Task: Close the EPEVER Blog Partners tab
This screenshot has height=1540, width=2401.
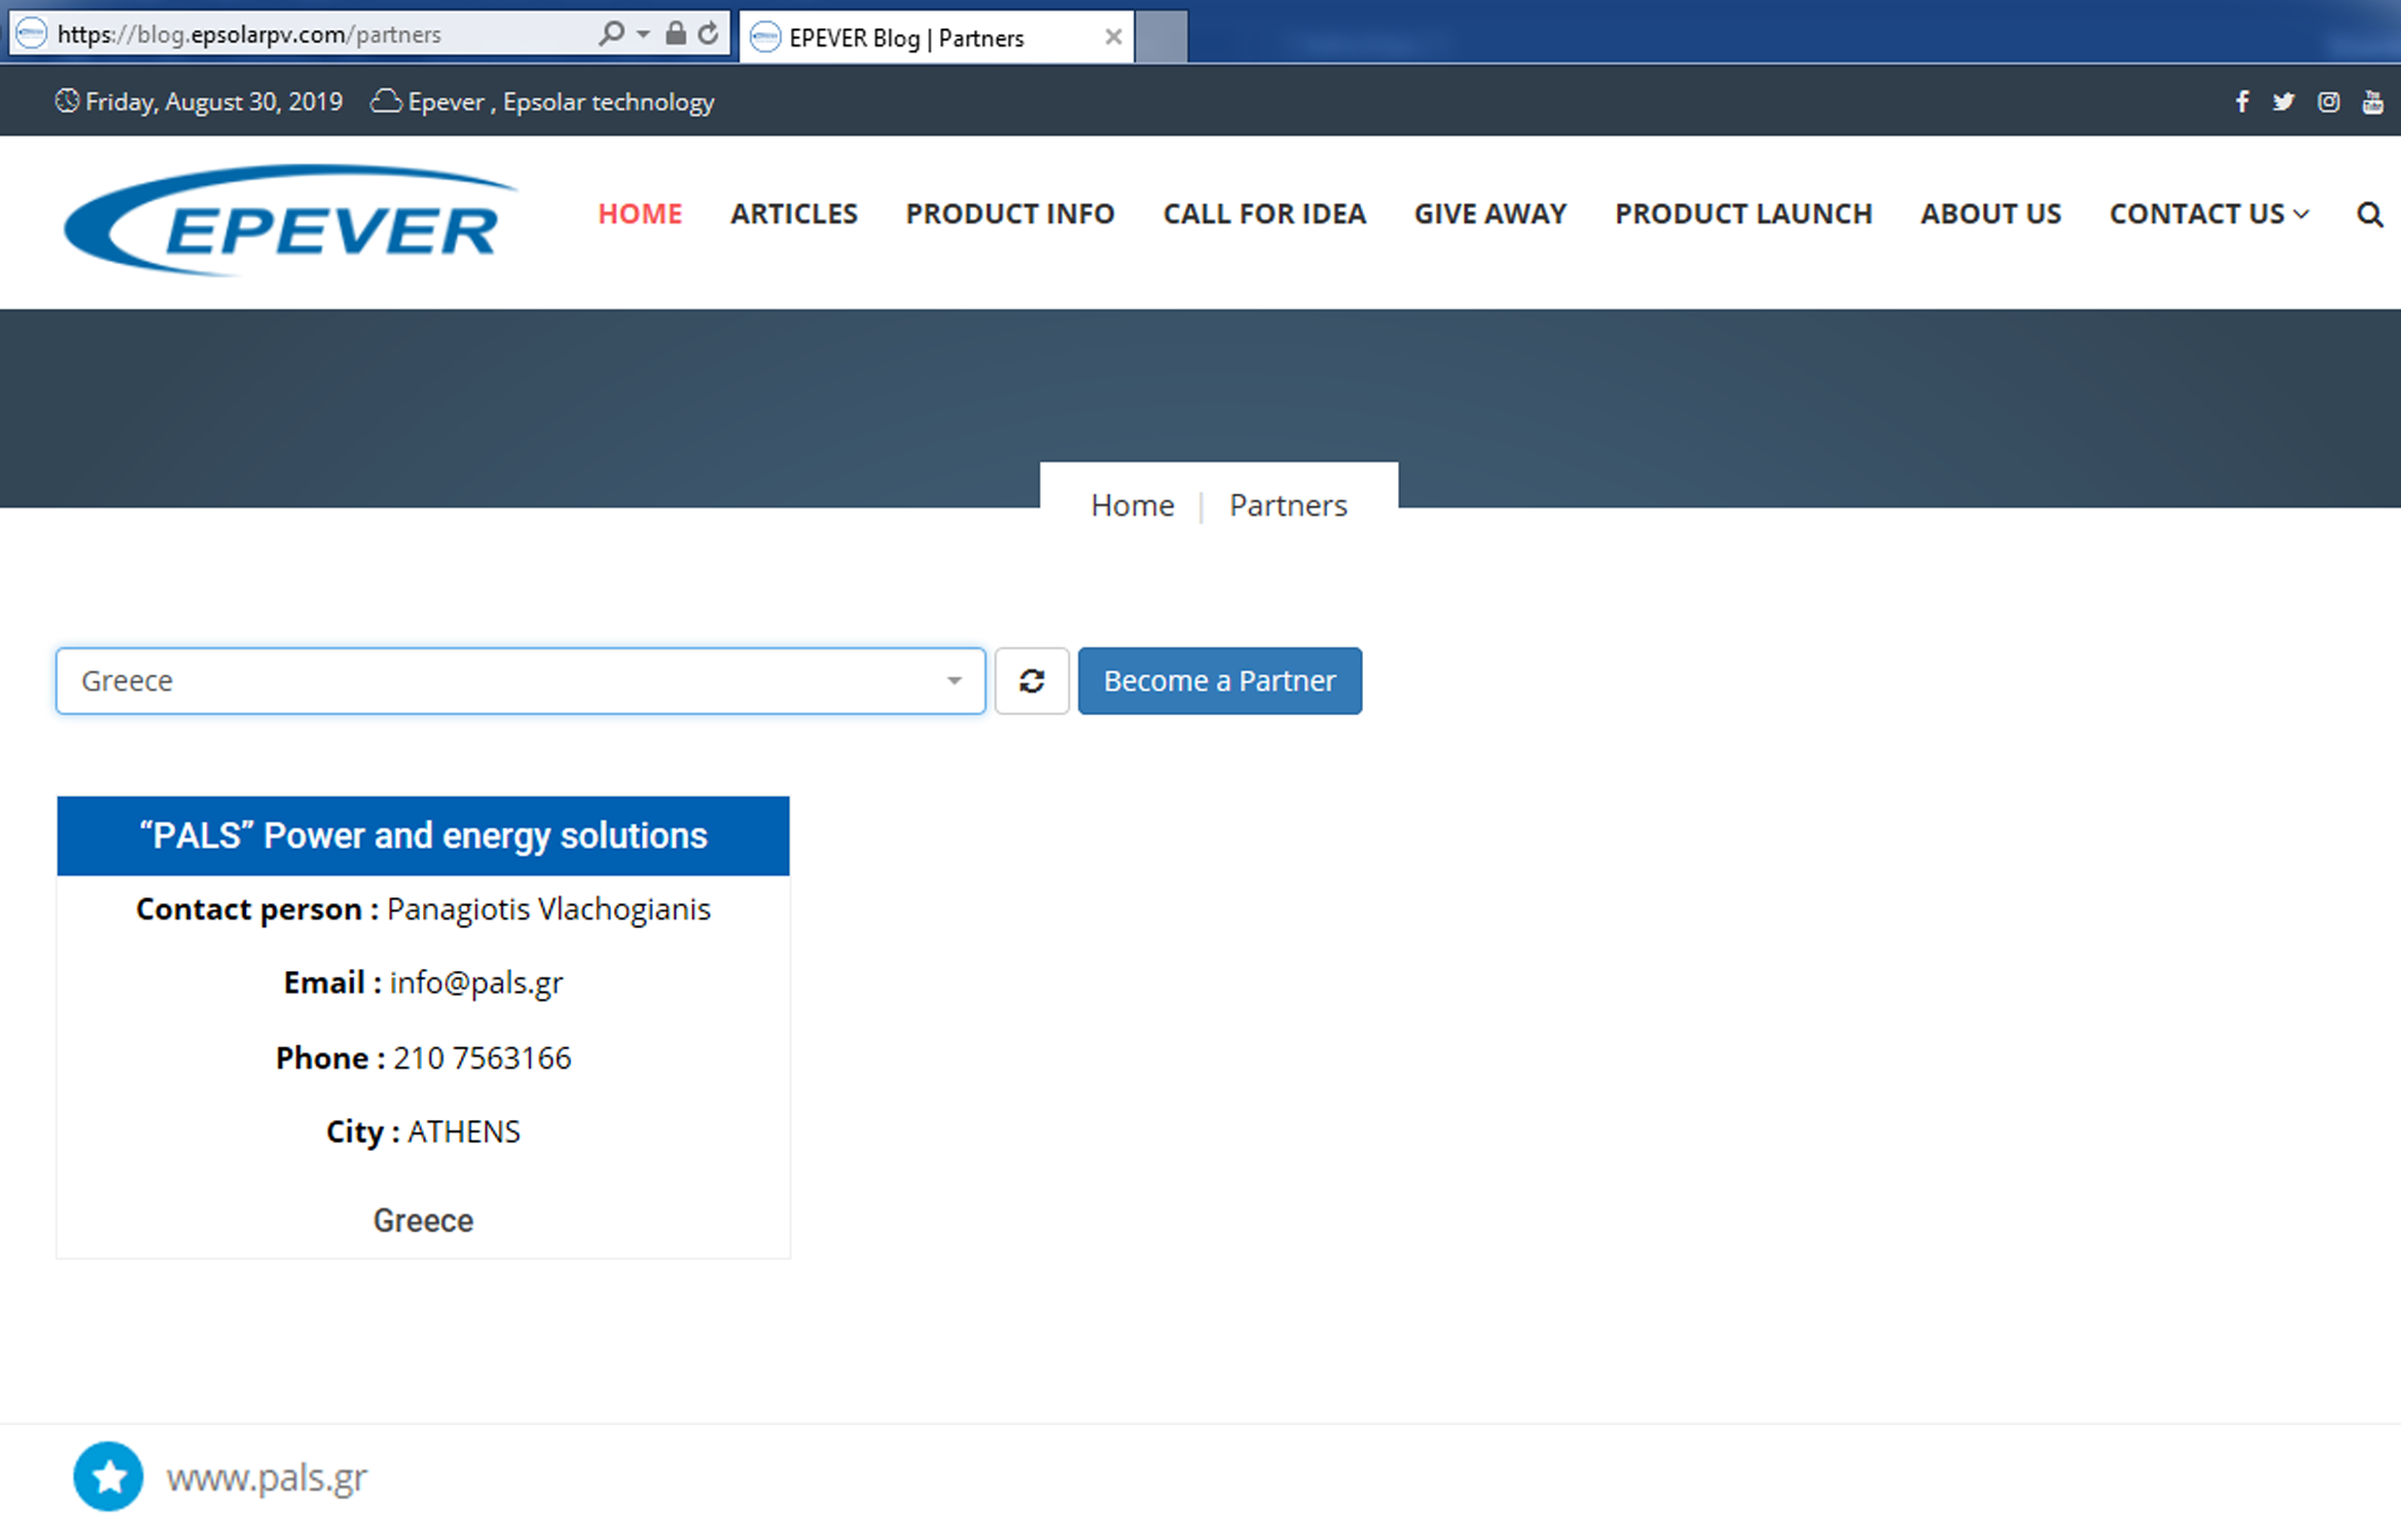Action: tap(1113, 37)
